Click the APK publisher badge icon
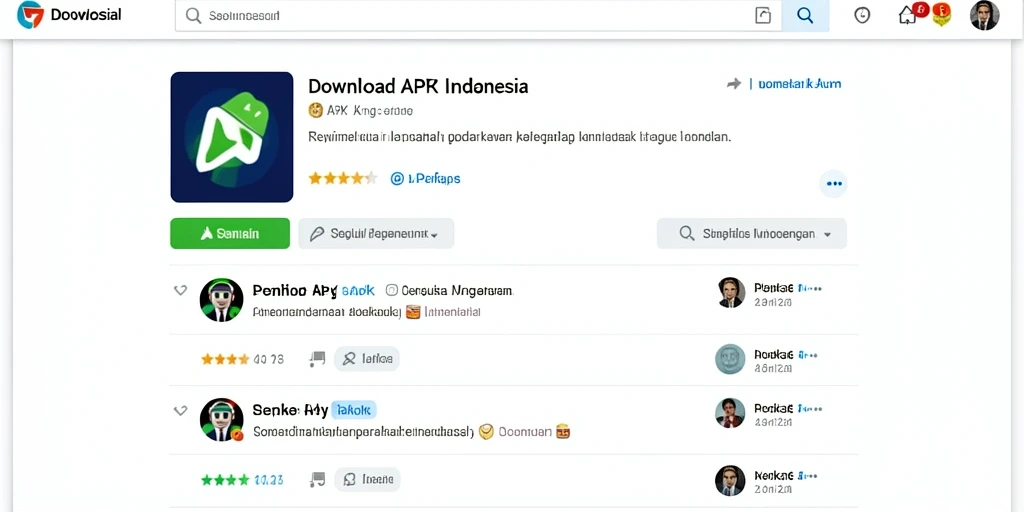The image size is (1024, 512). coord(315,110)
